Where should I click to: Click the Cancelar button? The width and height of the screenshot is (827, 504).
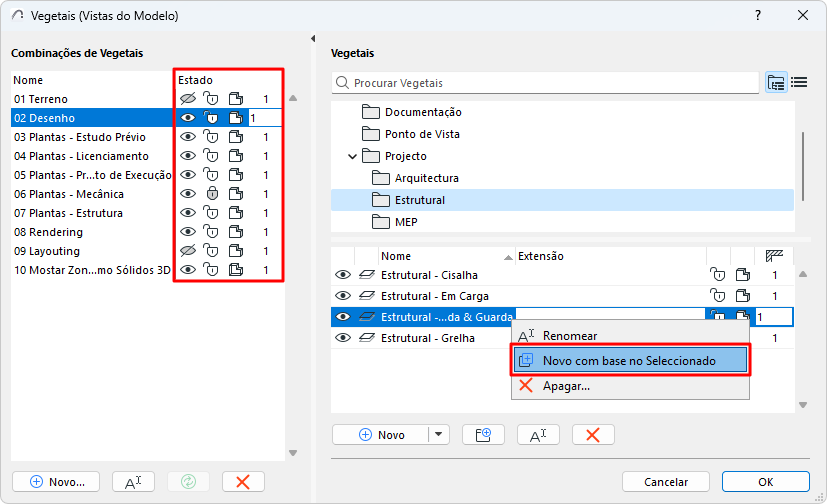(x=666, y=481)
